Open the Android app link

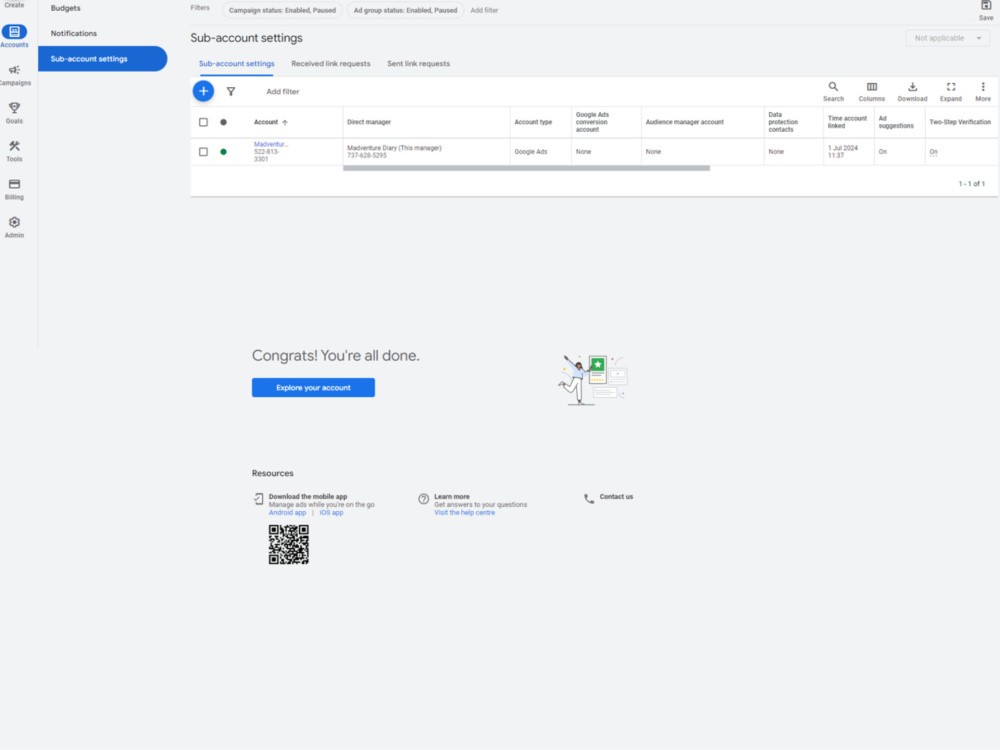(287, 513)
